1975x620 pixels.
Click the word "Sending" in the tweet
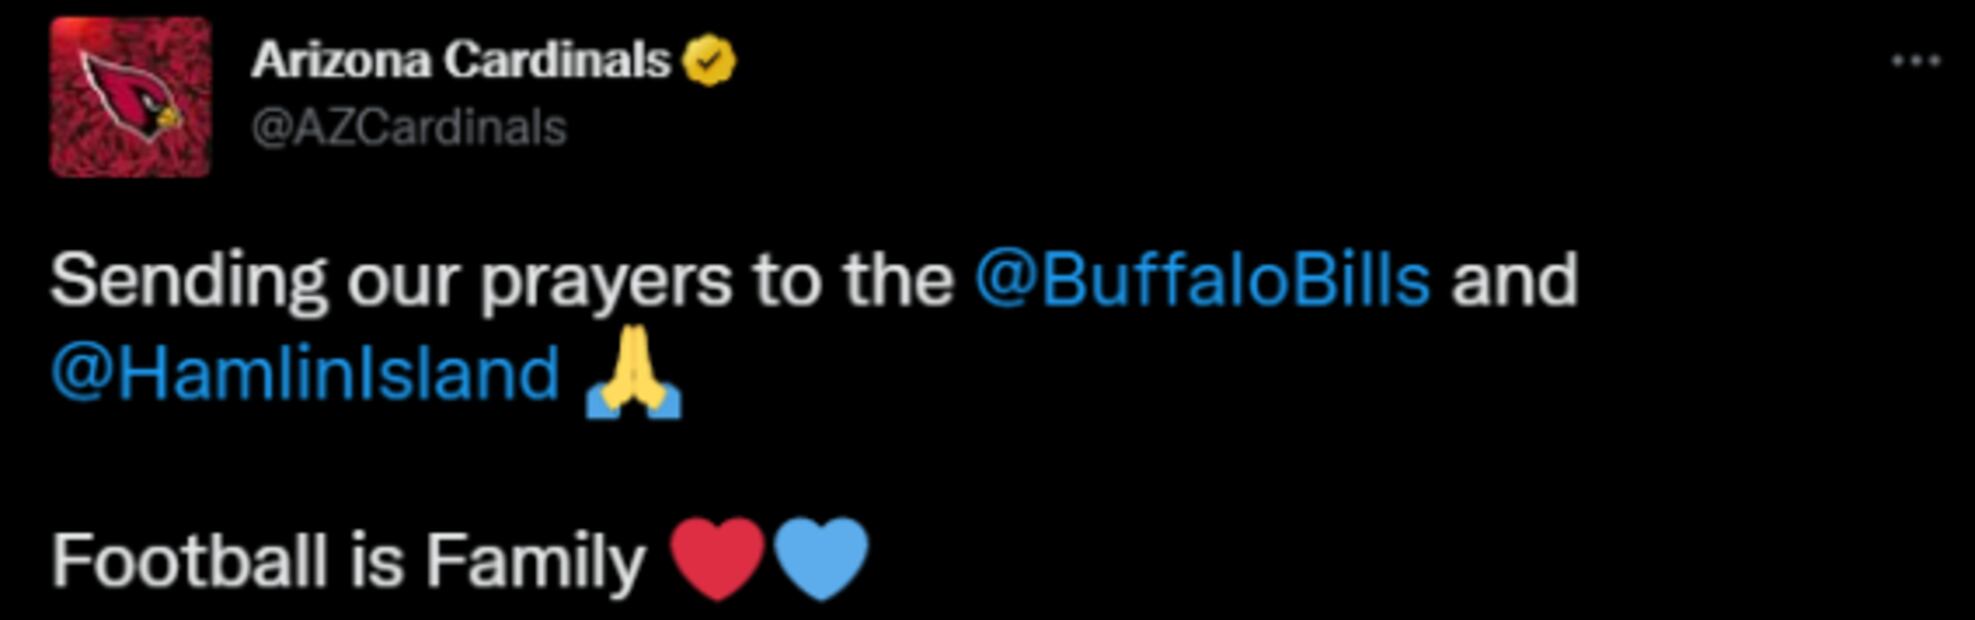tap(189, 280)
